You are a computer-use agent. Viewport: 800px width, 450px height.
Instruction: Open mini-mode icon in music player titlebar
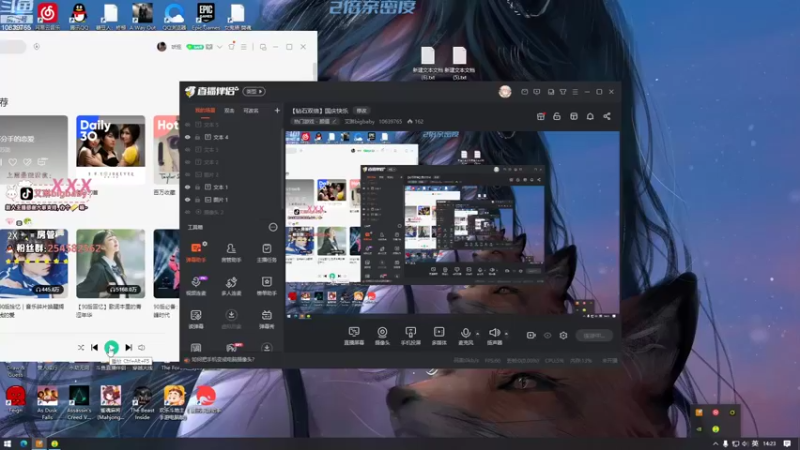click(263, 47)
